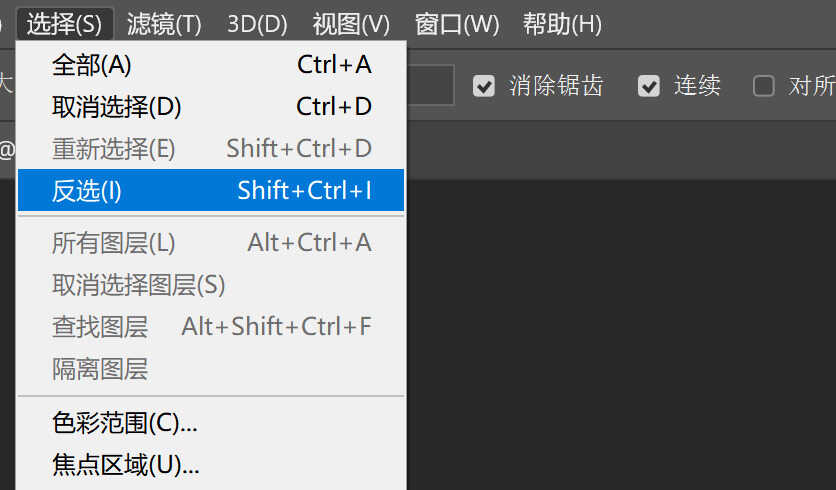Select 全部(A) menu entry
836x490 pixels.
click(211, 65)
